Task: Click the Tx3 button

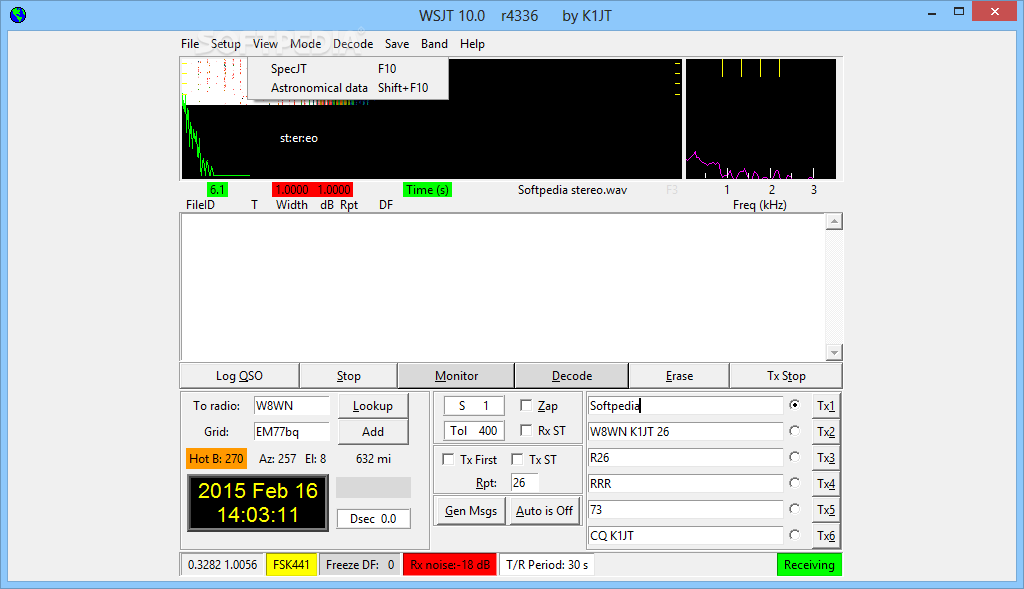Action: (x=825, y=458)
